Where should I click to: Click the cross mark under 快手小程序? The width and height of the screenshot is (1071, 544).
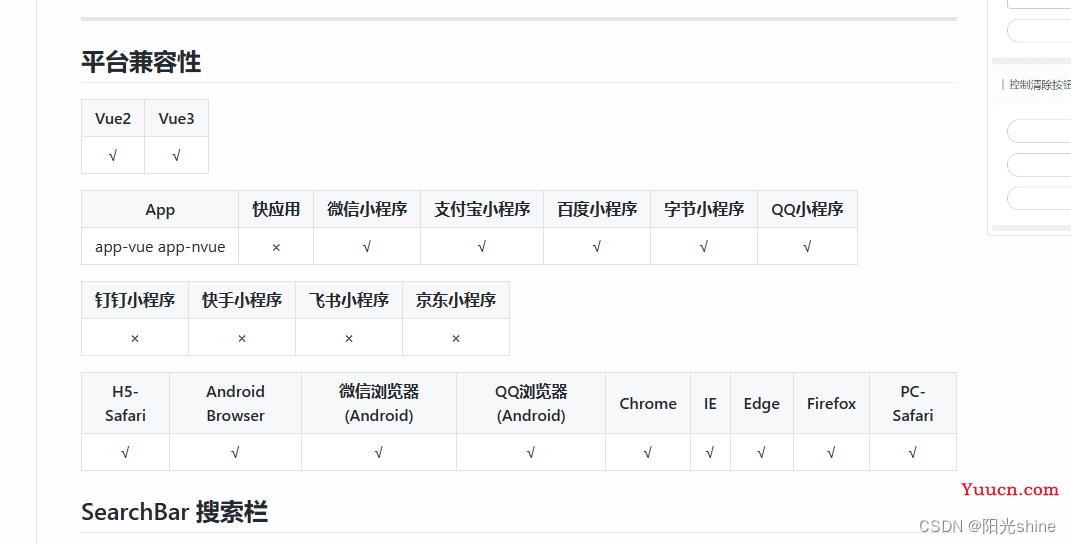coord(242,338)
